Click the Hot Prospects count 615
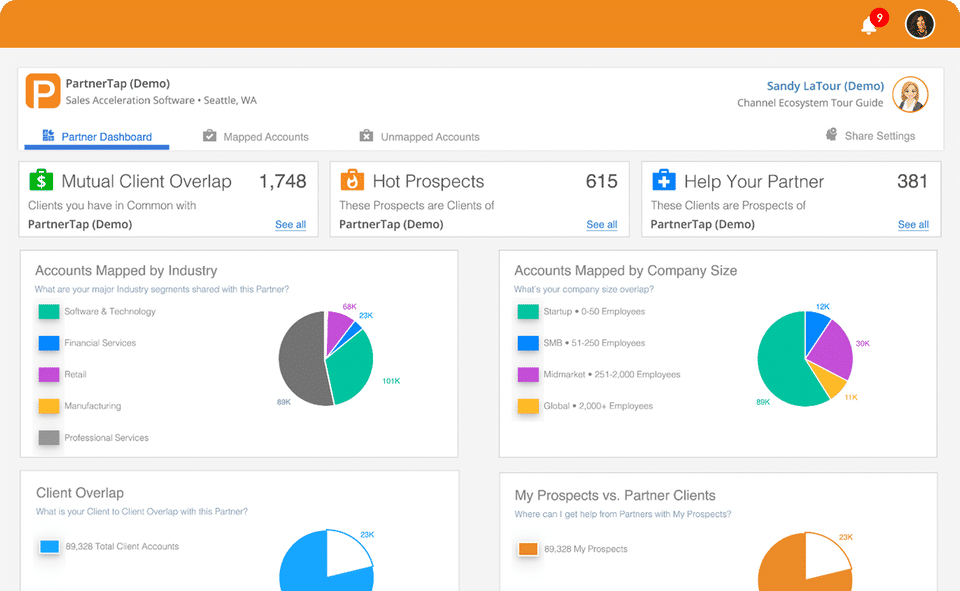960x591 pixels. coord(601,181)
